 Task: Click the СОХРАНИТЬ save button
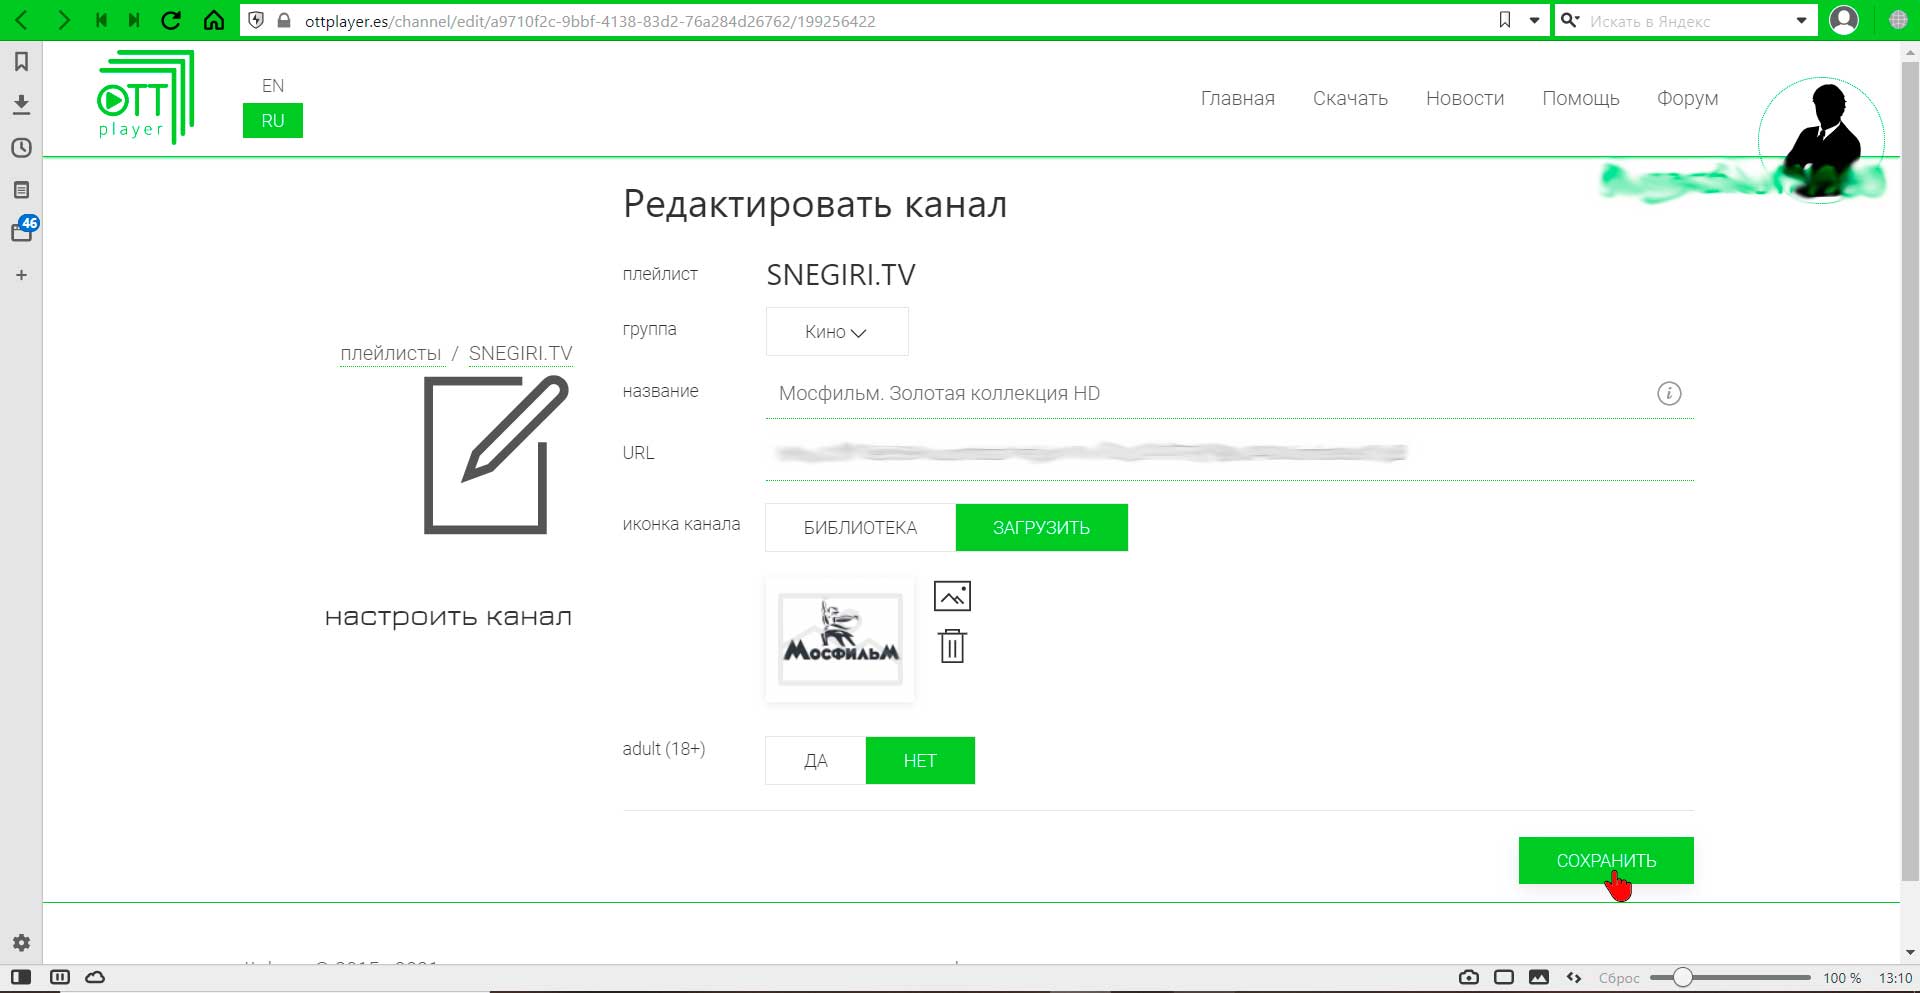point(1606,860)
